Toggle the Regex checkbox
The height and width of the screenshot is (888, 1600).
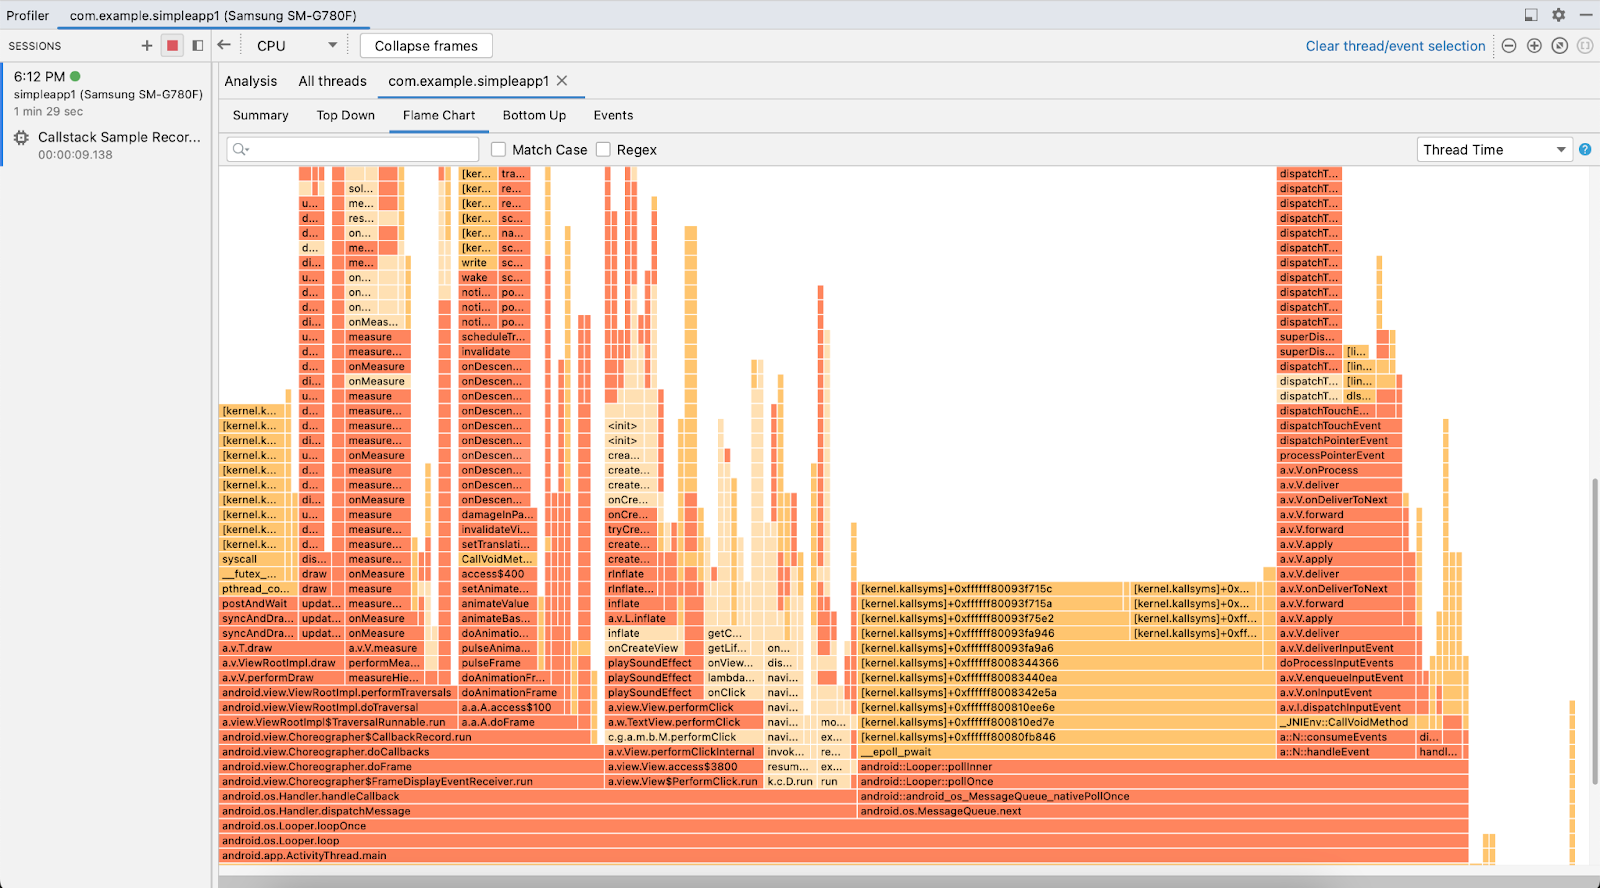603,150
